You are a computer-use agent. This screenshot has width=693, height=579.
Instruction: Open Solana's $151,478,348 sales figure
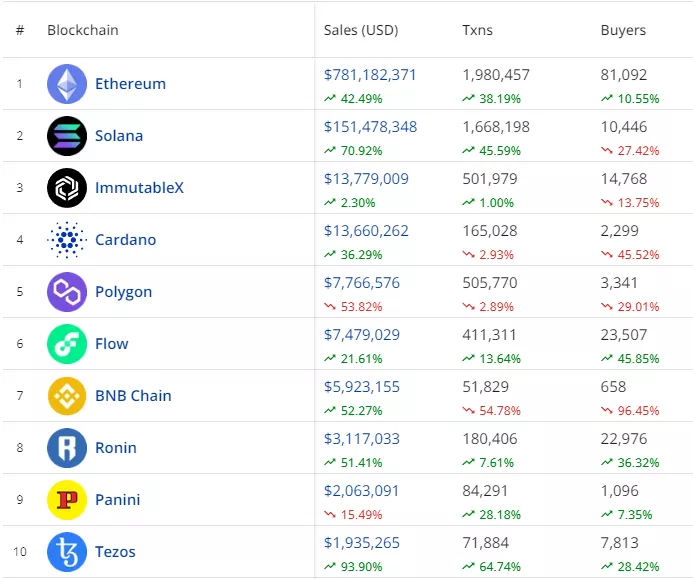370,127
